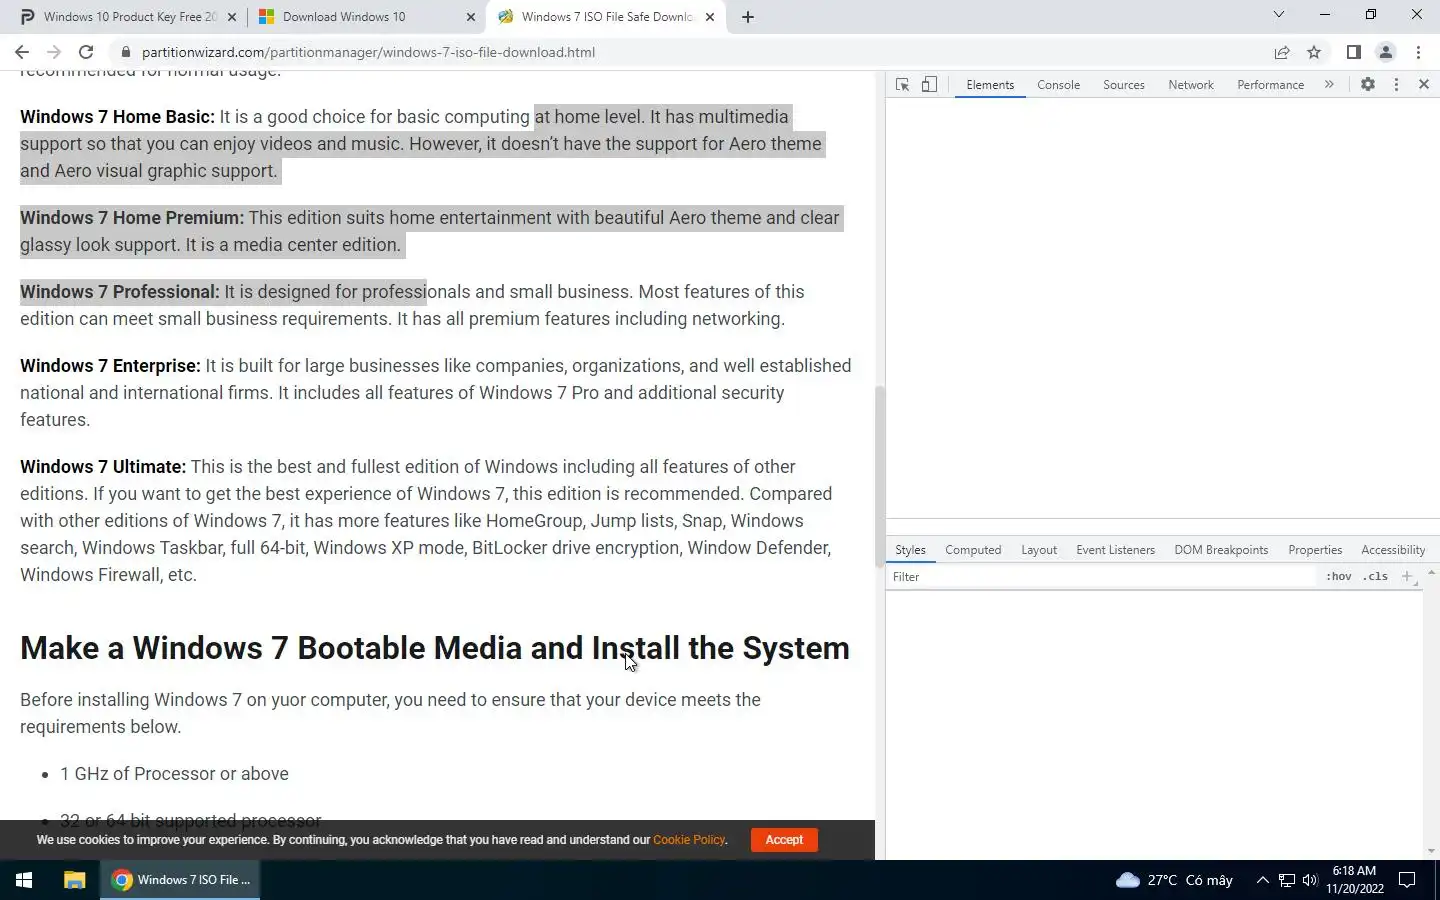The image size is (1440, 900).
Task: Open the volume speaker tray icon
Action: click(x=1310, y=880)
